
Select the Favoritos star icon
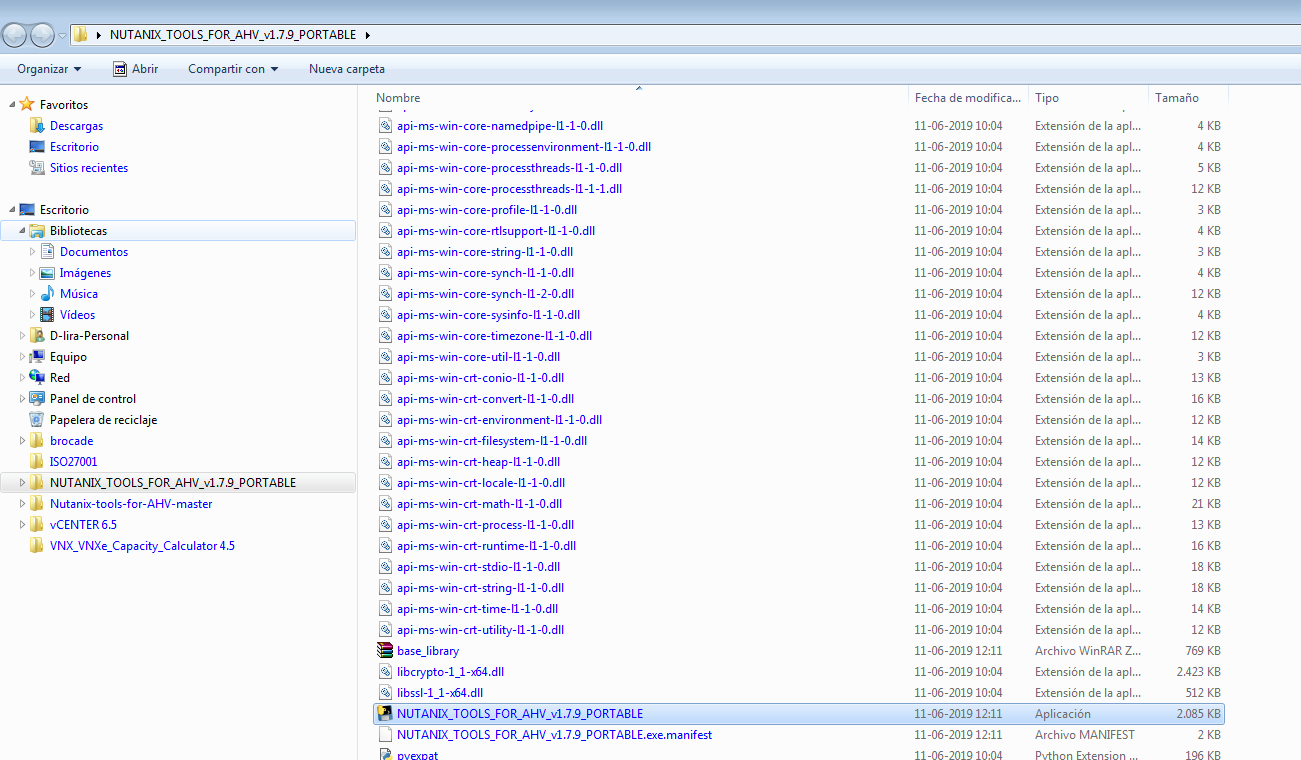tap(27, 104)
